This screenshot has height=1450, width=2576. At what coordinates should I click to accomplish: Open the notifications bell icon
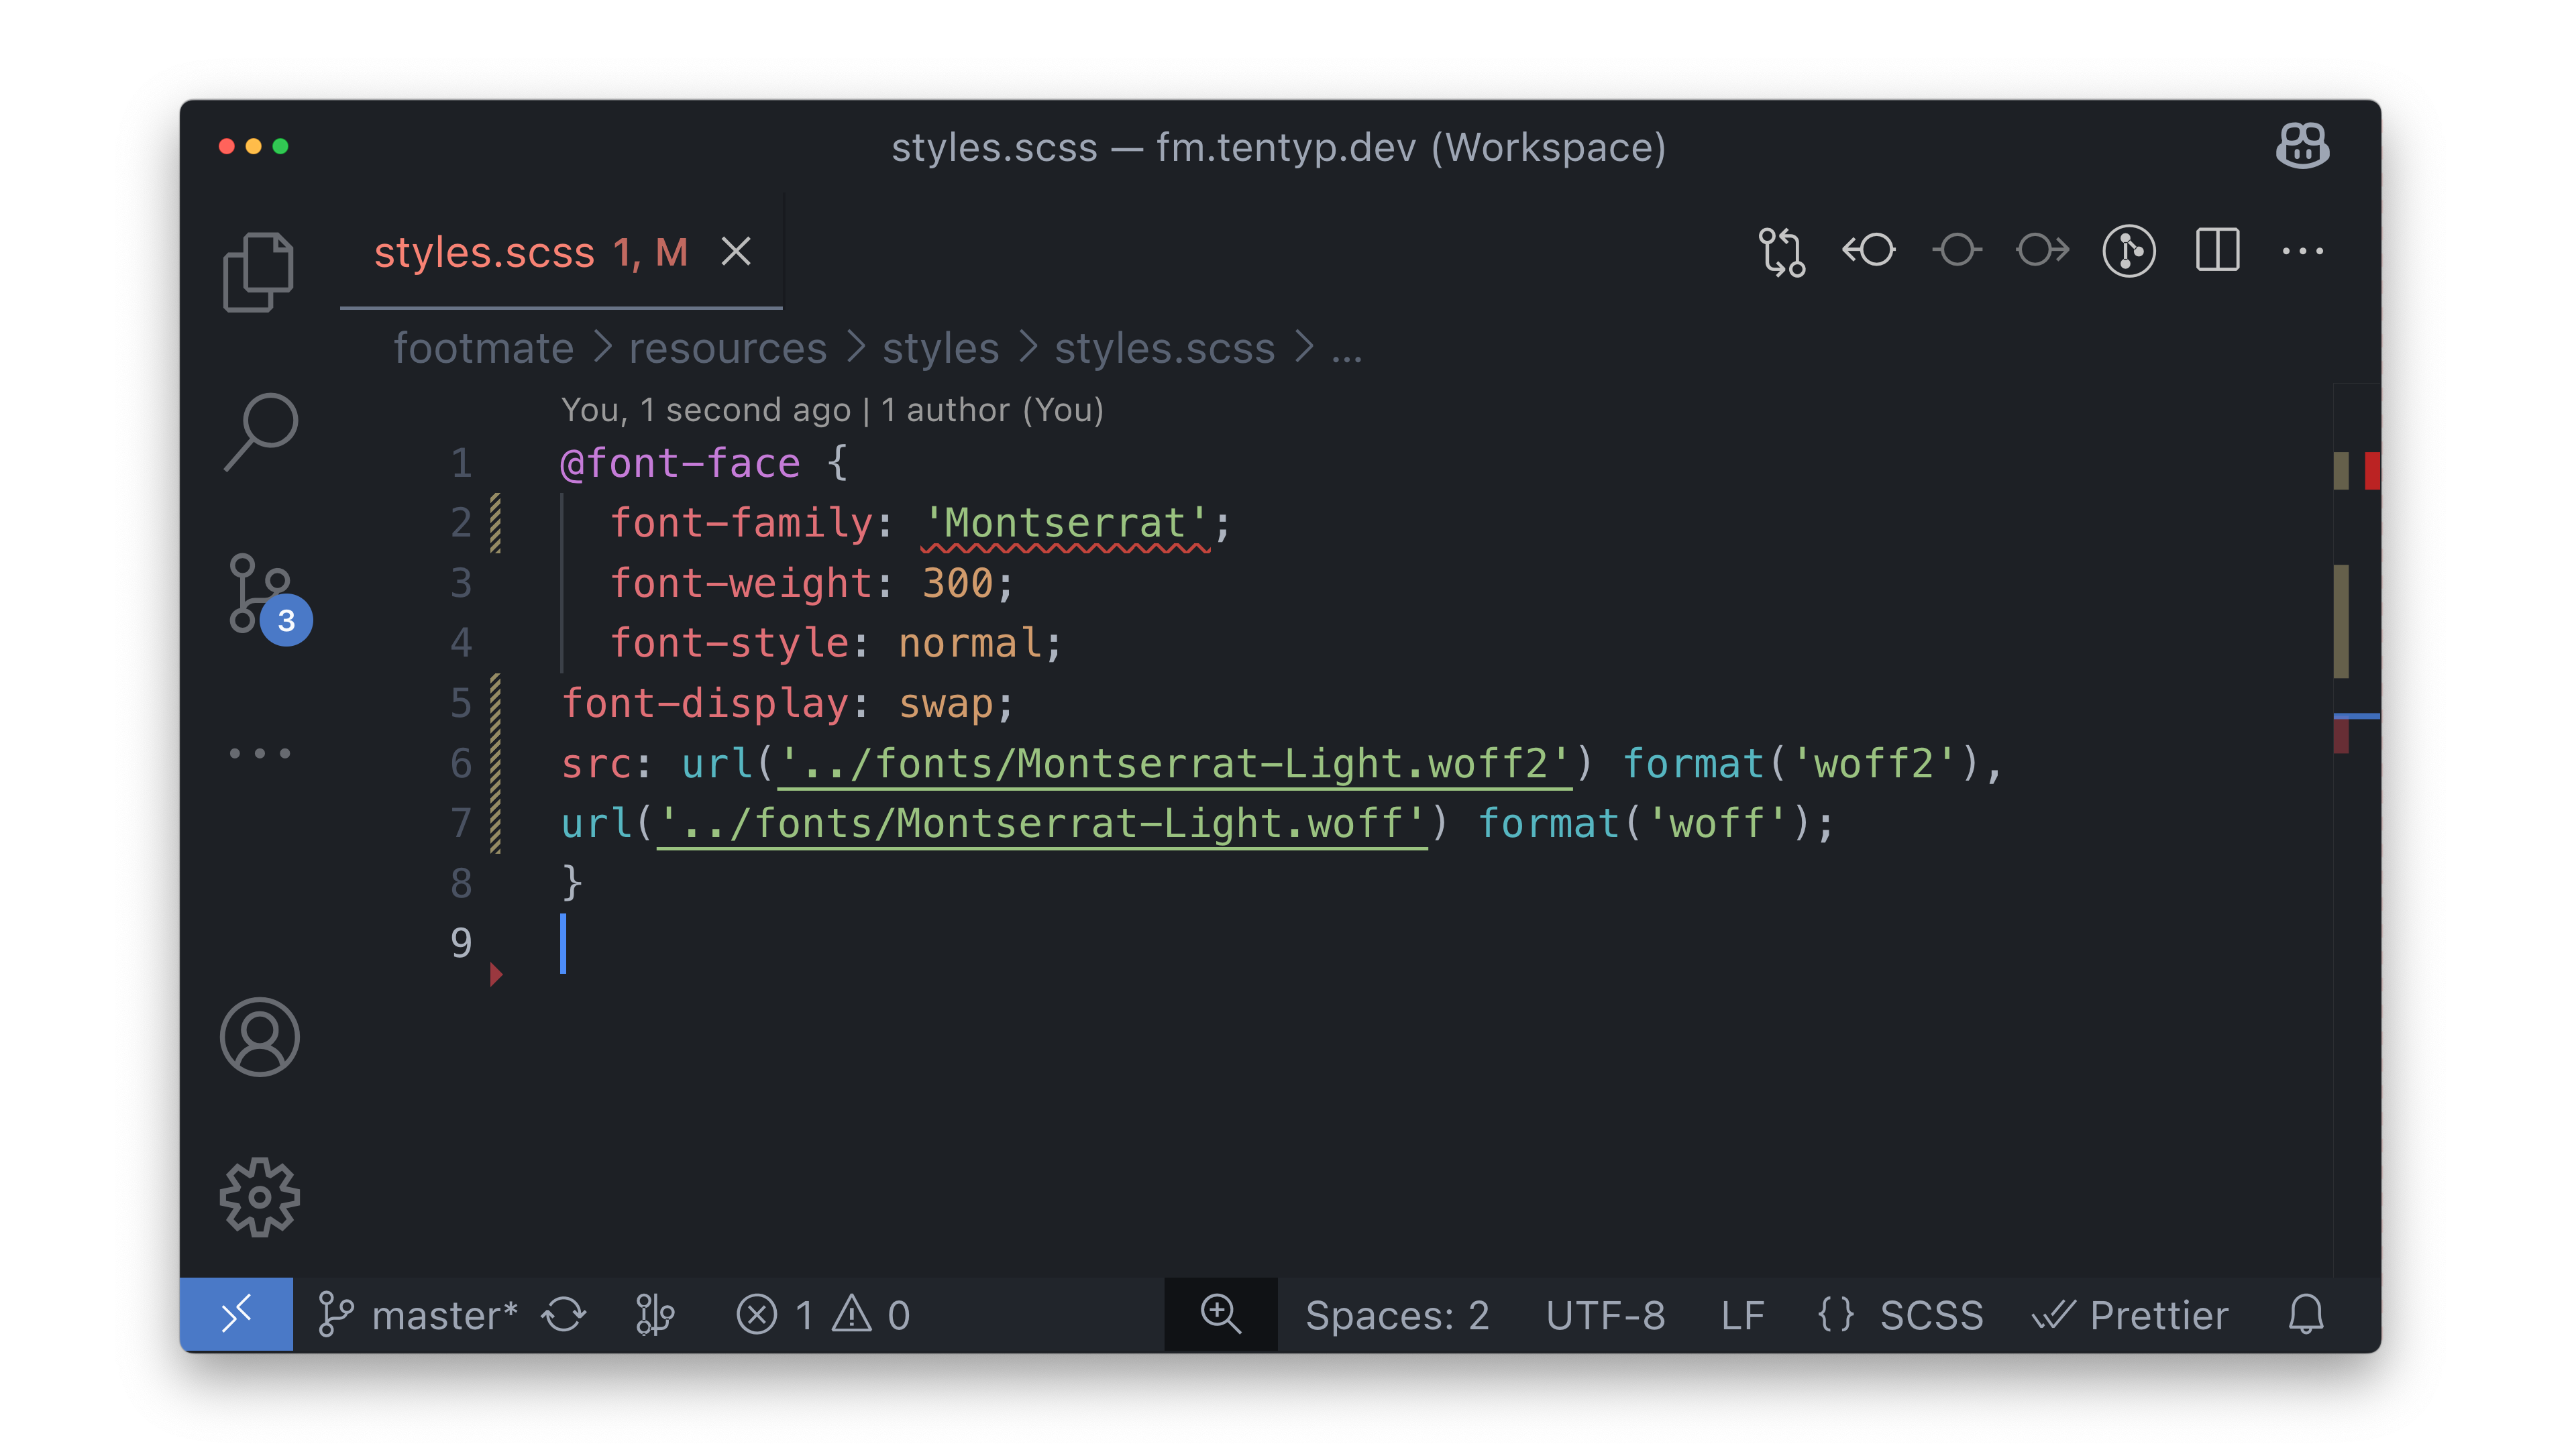pos(2305,1314)
